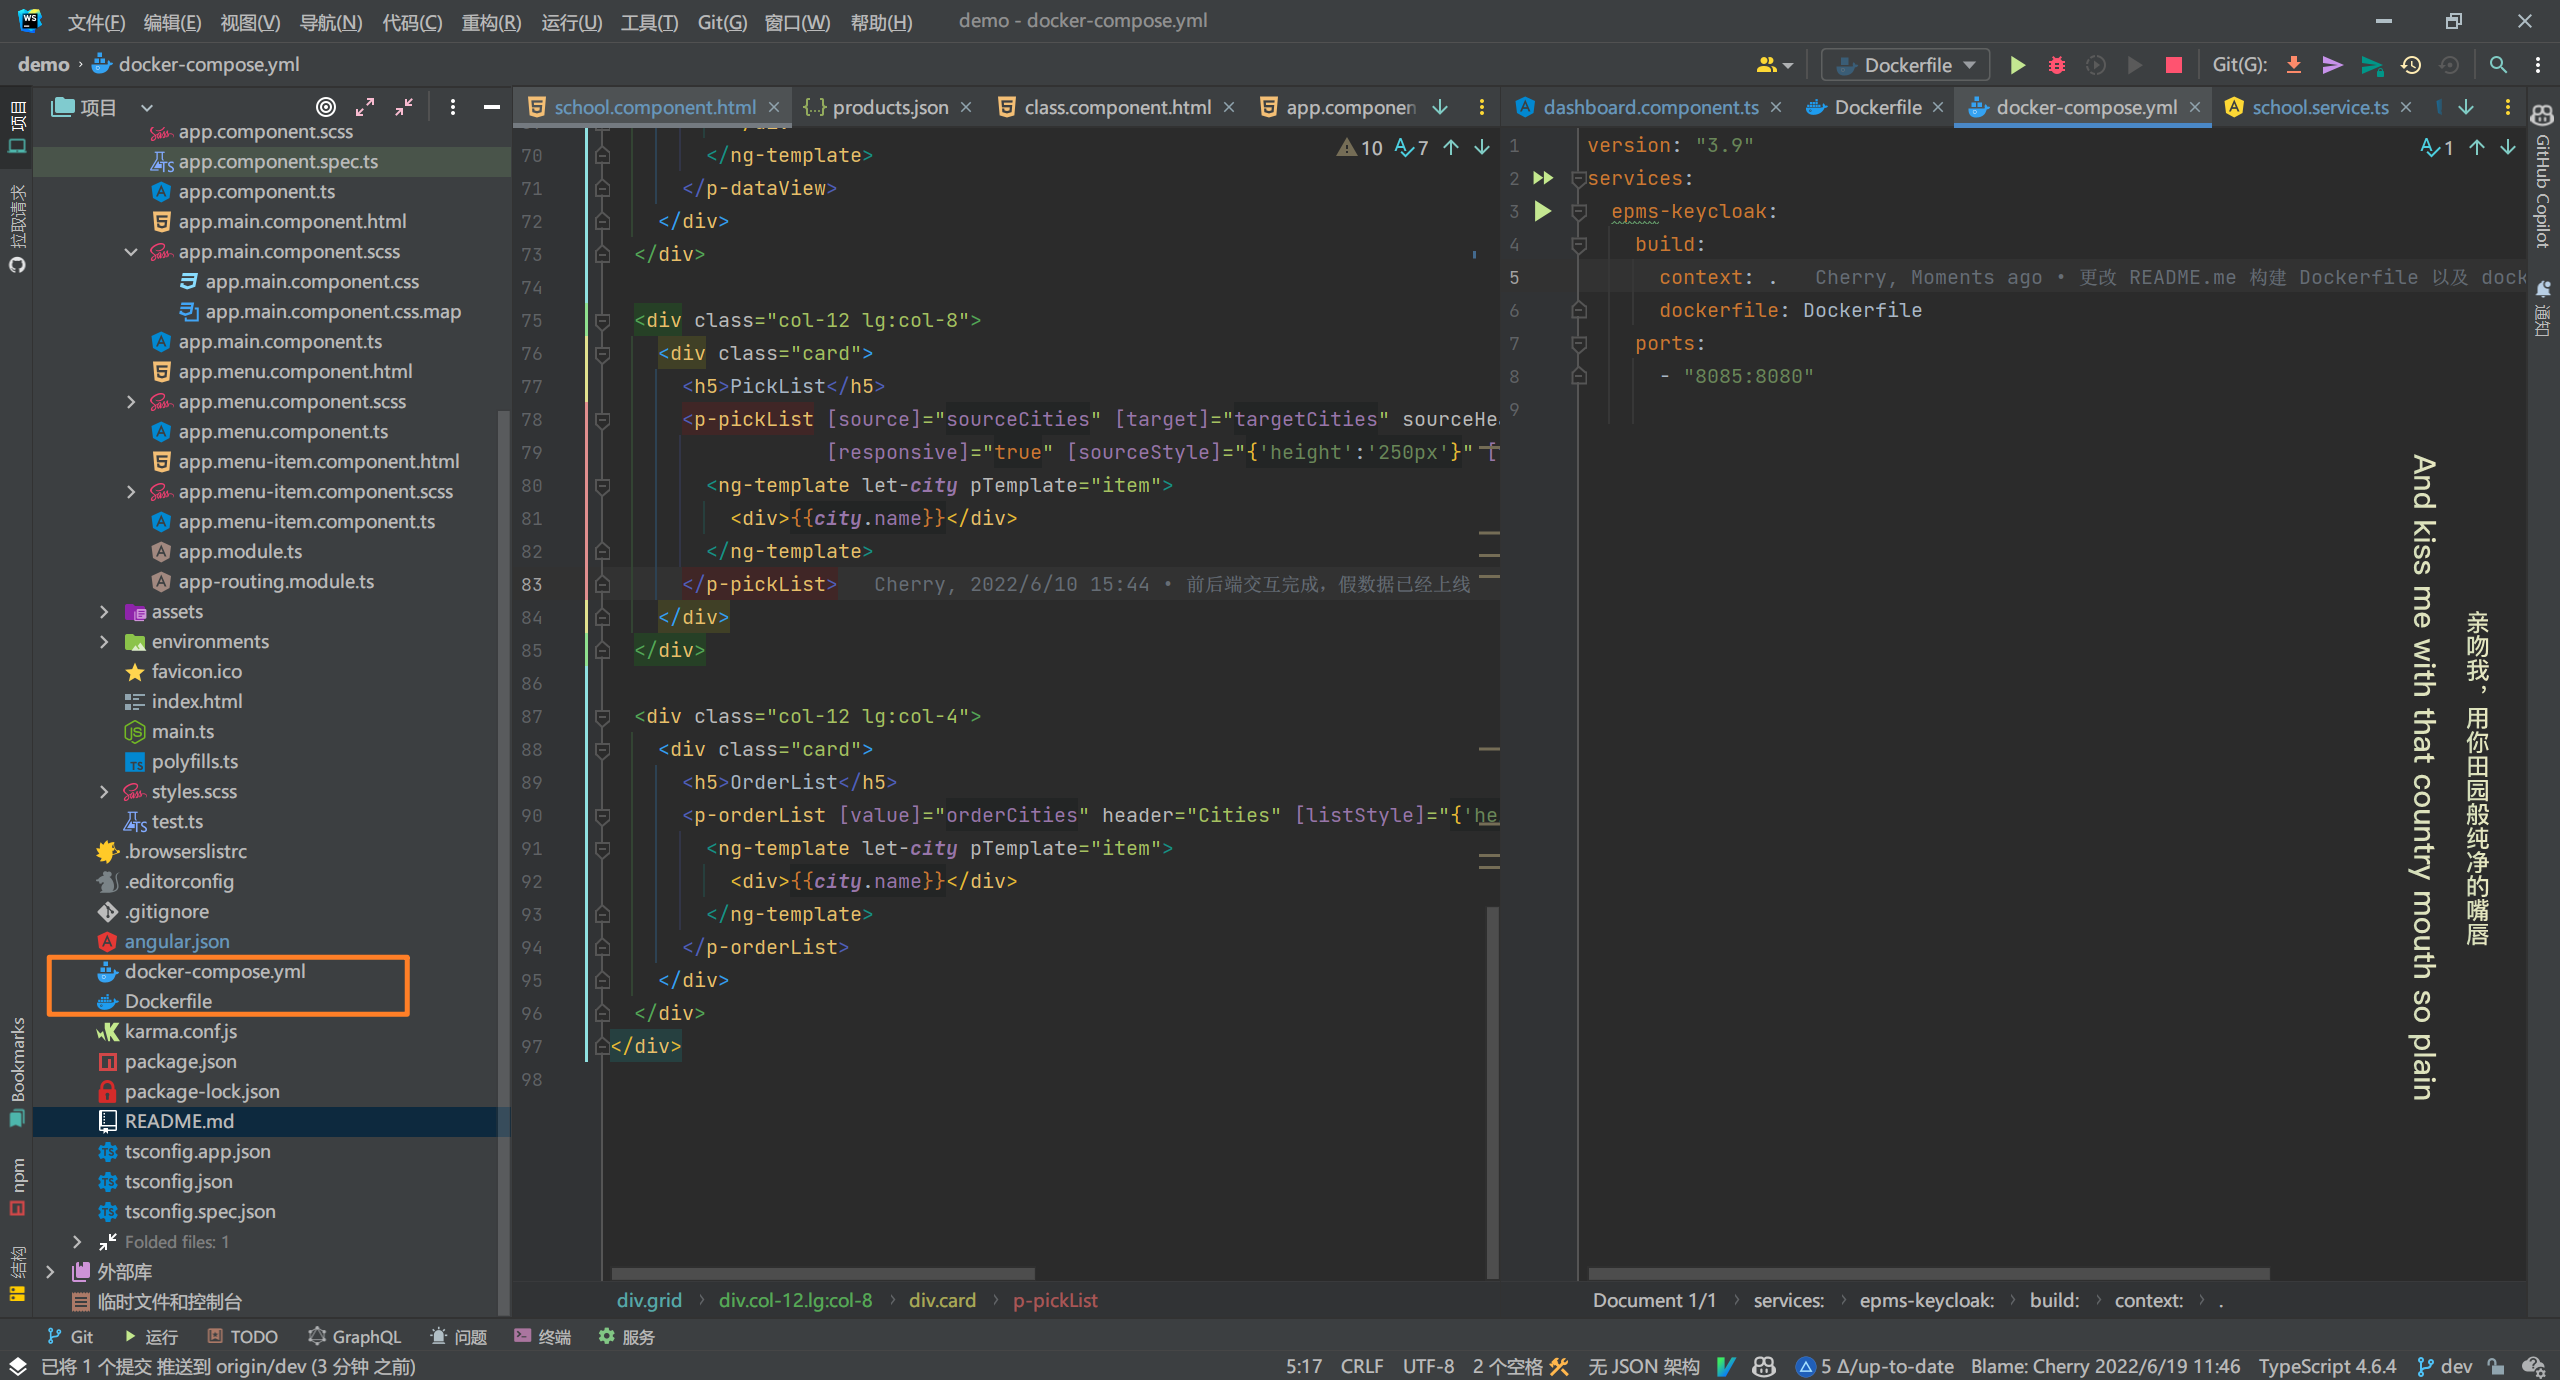Click left editor horizontal scrollbar
The image size is (2560, 1380).
pyautogui.click(x=823, y=1274)
